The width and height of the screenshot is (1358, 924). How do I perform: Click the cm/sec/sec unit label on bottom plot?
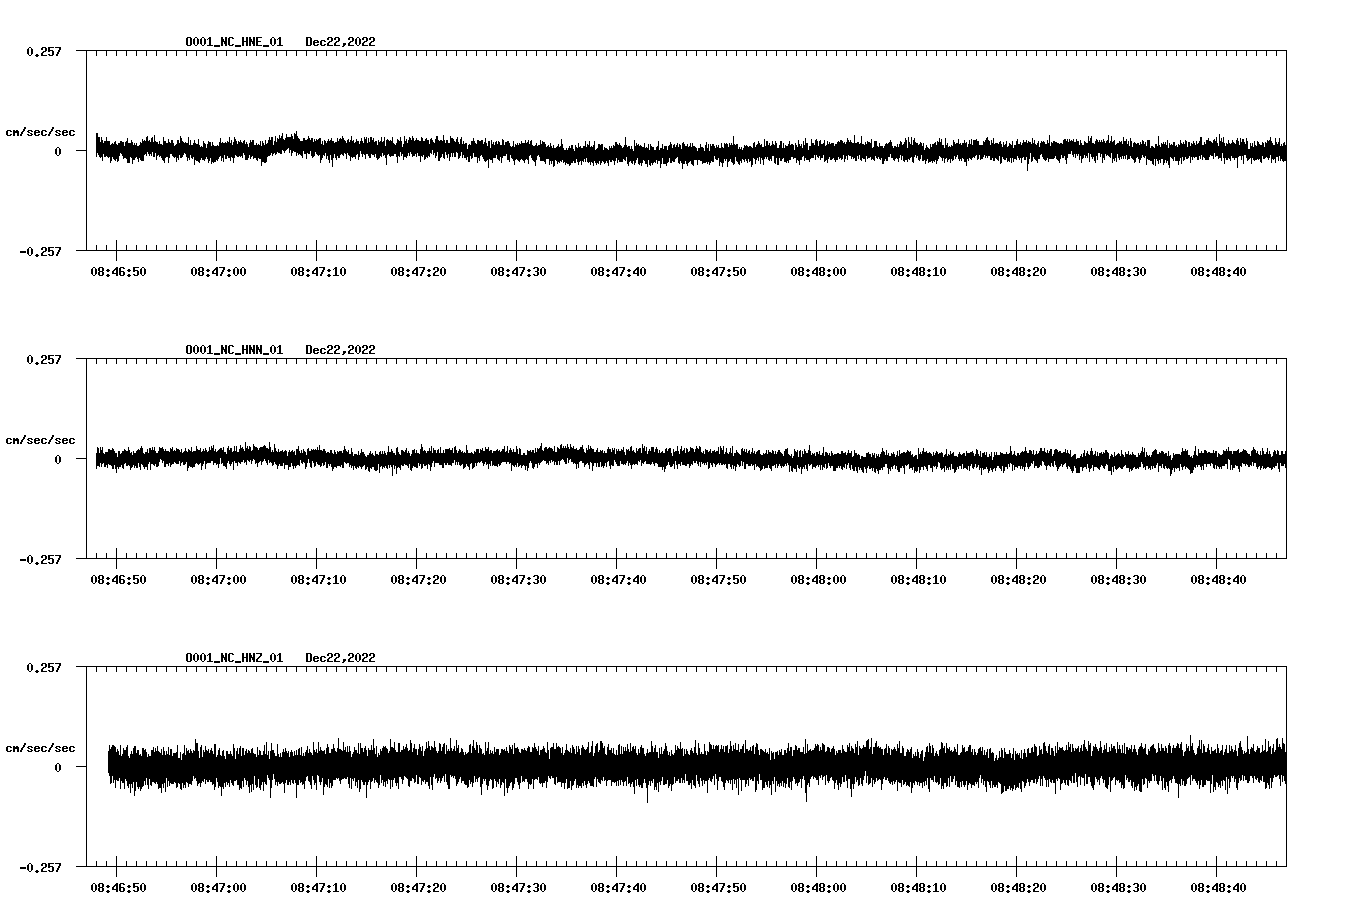pos(41,746)
